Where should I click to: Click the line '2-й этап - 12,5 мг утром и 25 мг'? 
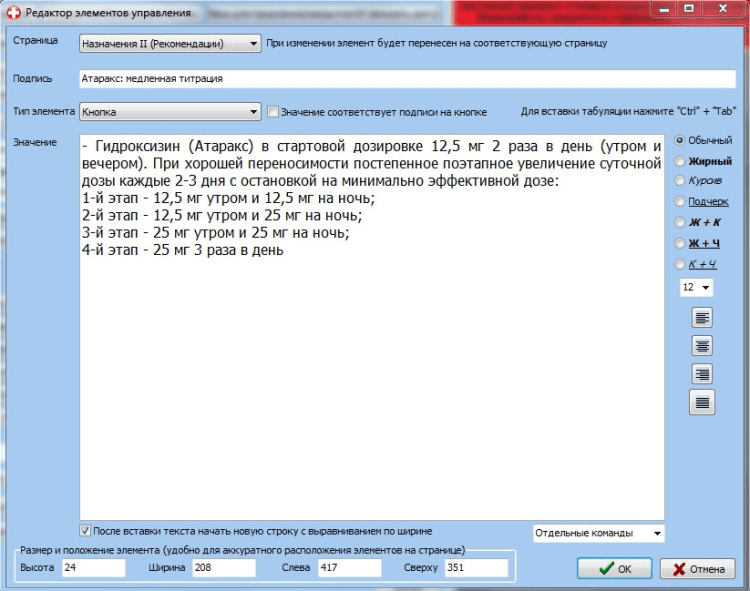pyautogui.click(x=222, y=215)
